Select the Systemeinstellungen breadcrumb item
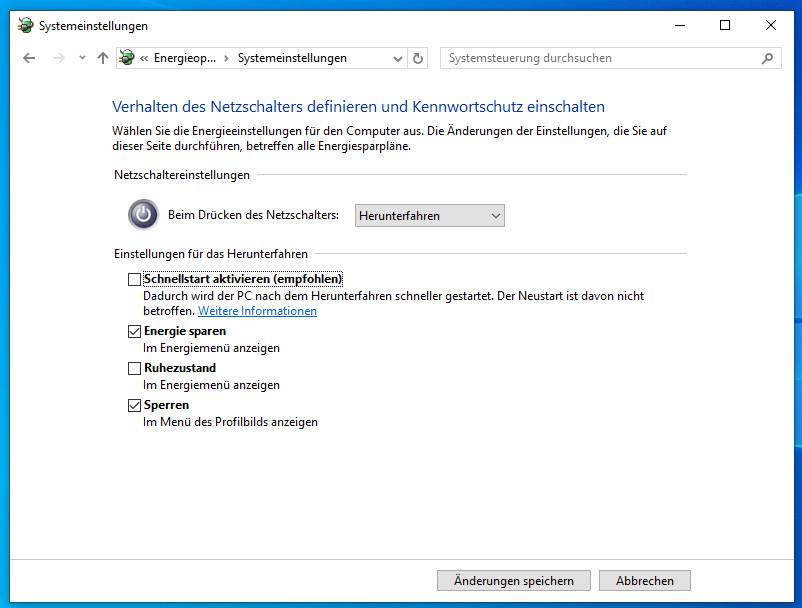This screenshot has width=802, height=608. pos(292,58)
